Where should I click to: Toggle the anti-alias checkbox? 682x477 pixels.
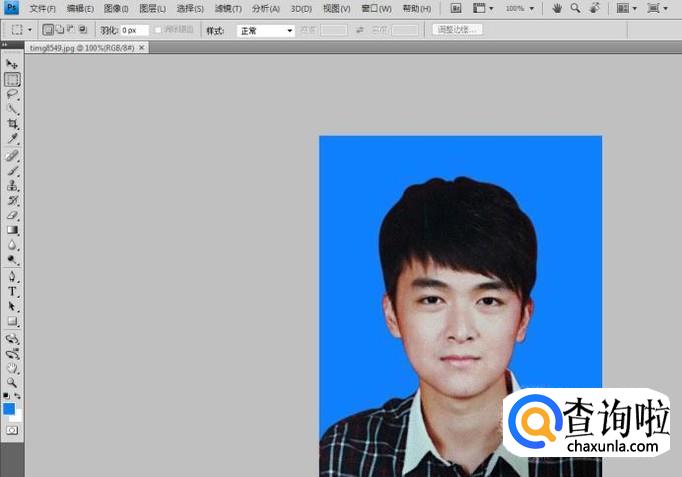click(158, 30)
